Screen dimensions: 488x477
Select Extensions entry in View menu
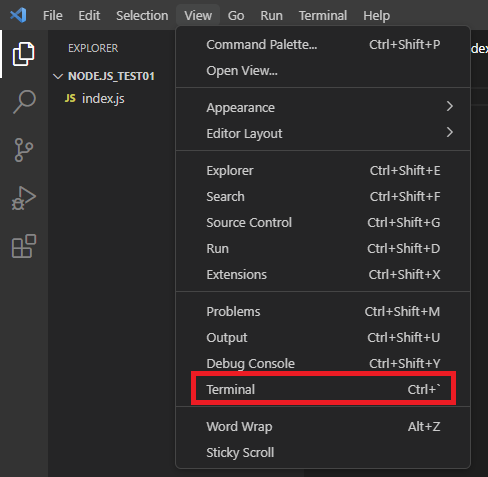tap(323, 275)
